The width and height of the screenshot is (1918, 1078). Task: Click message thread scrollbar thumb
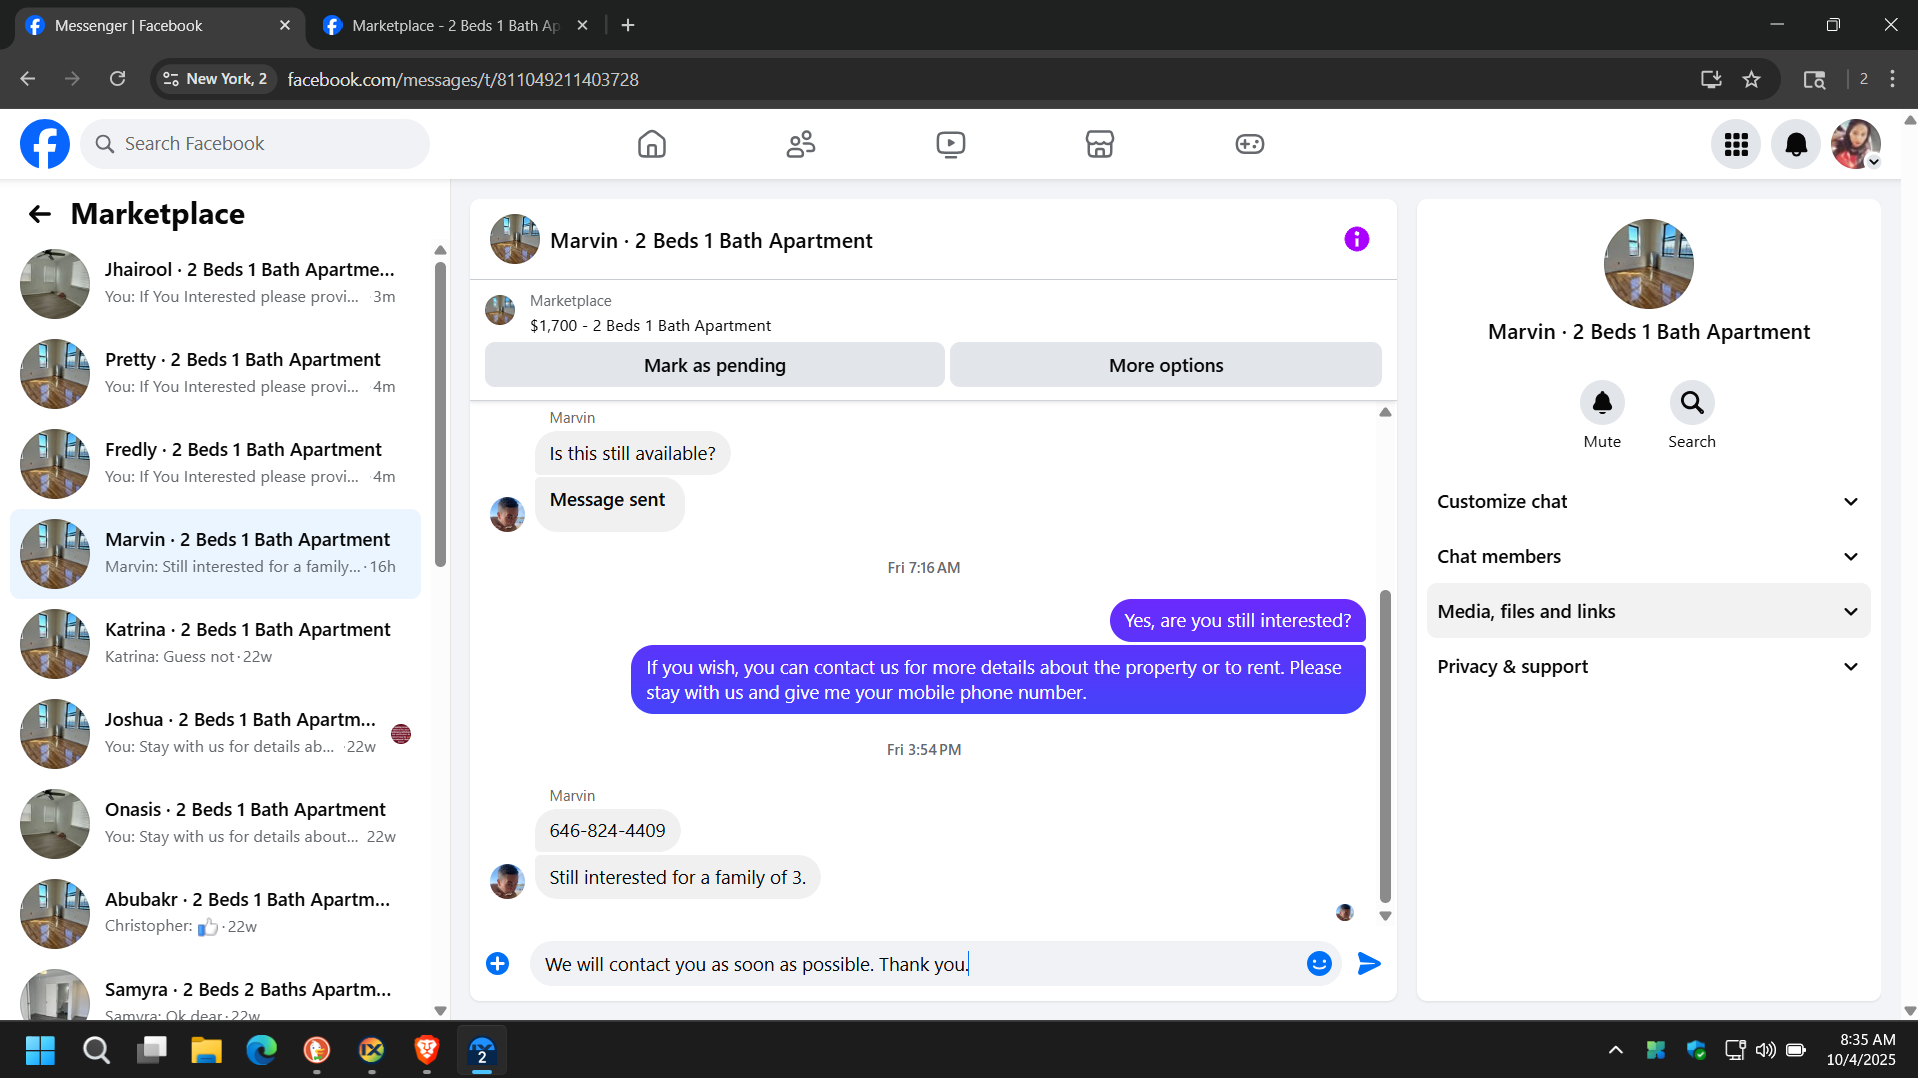click(1385, 745)
